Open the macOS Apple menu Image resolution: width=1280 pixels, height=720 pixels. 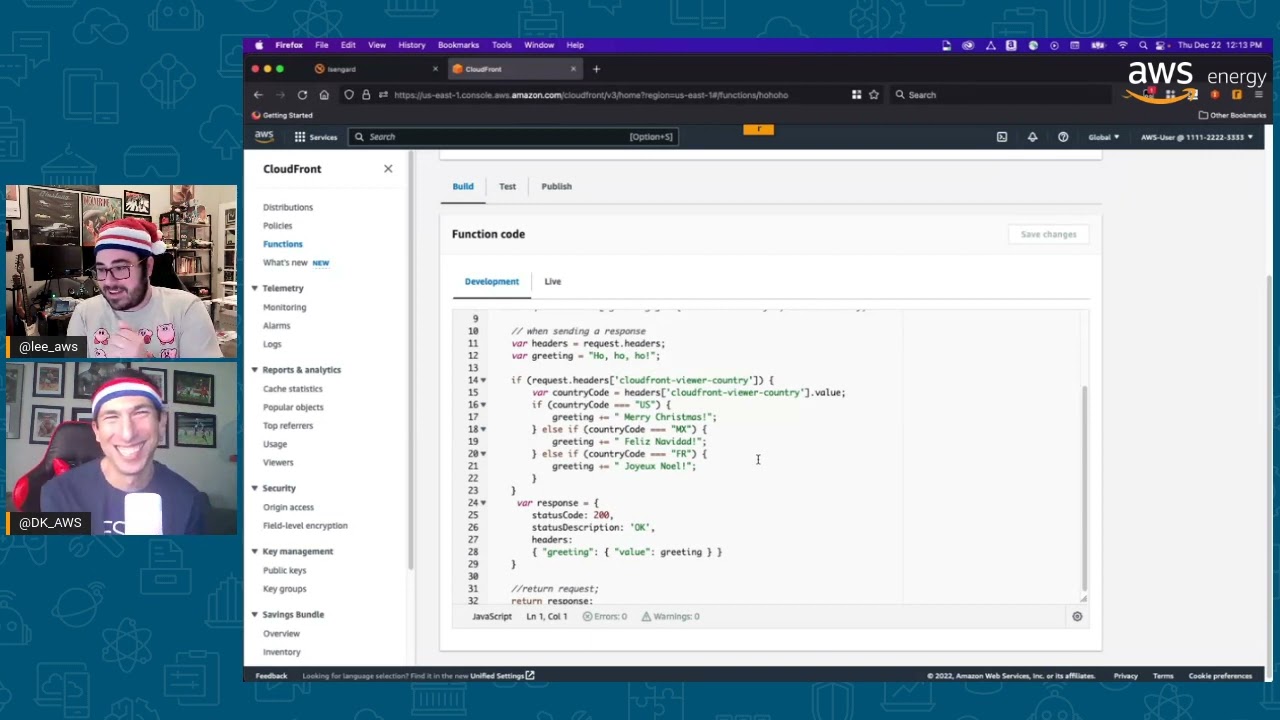tap(259, 45)
